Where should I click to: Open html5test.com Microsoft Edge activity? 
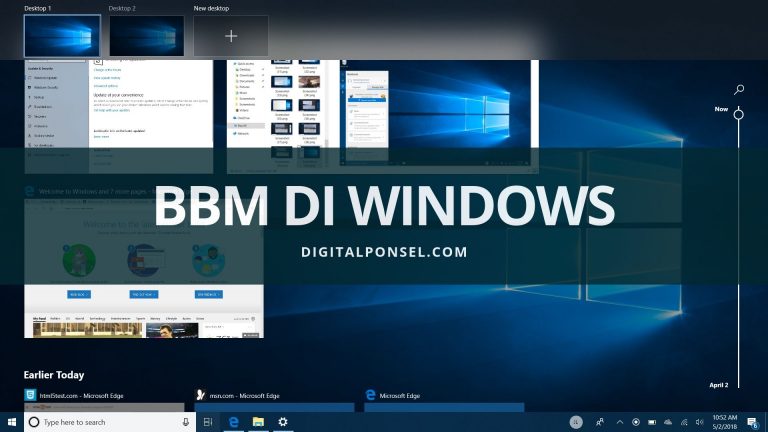104,396
